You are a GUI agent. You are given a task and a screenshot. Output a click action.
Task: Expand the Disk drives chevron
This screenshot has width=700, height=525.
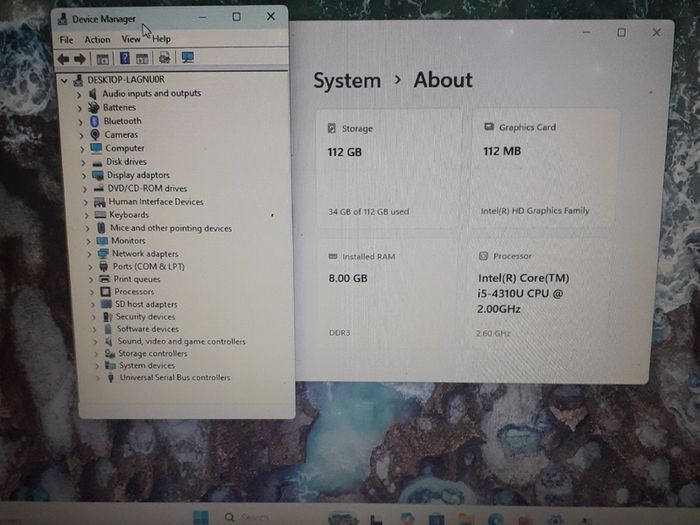click(x=83, y=162)
